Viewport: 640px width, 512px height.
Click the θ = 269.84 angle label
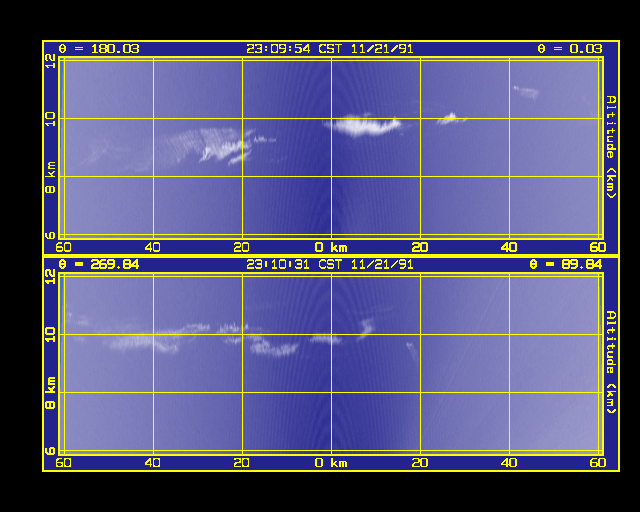click(x=99, y=265)
